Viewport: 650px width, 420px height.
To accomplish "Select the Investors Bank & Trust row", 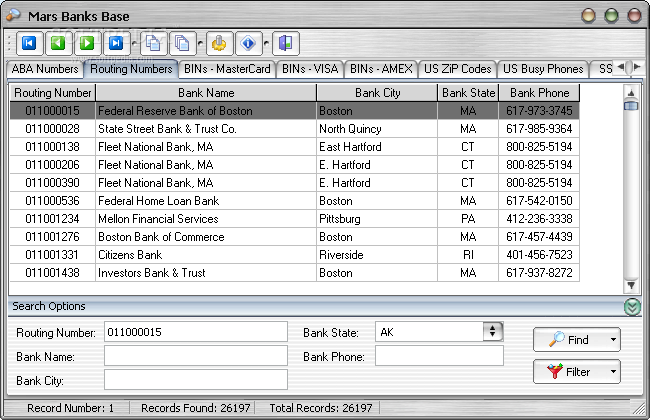I will point(294,273).
